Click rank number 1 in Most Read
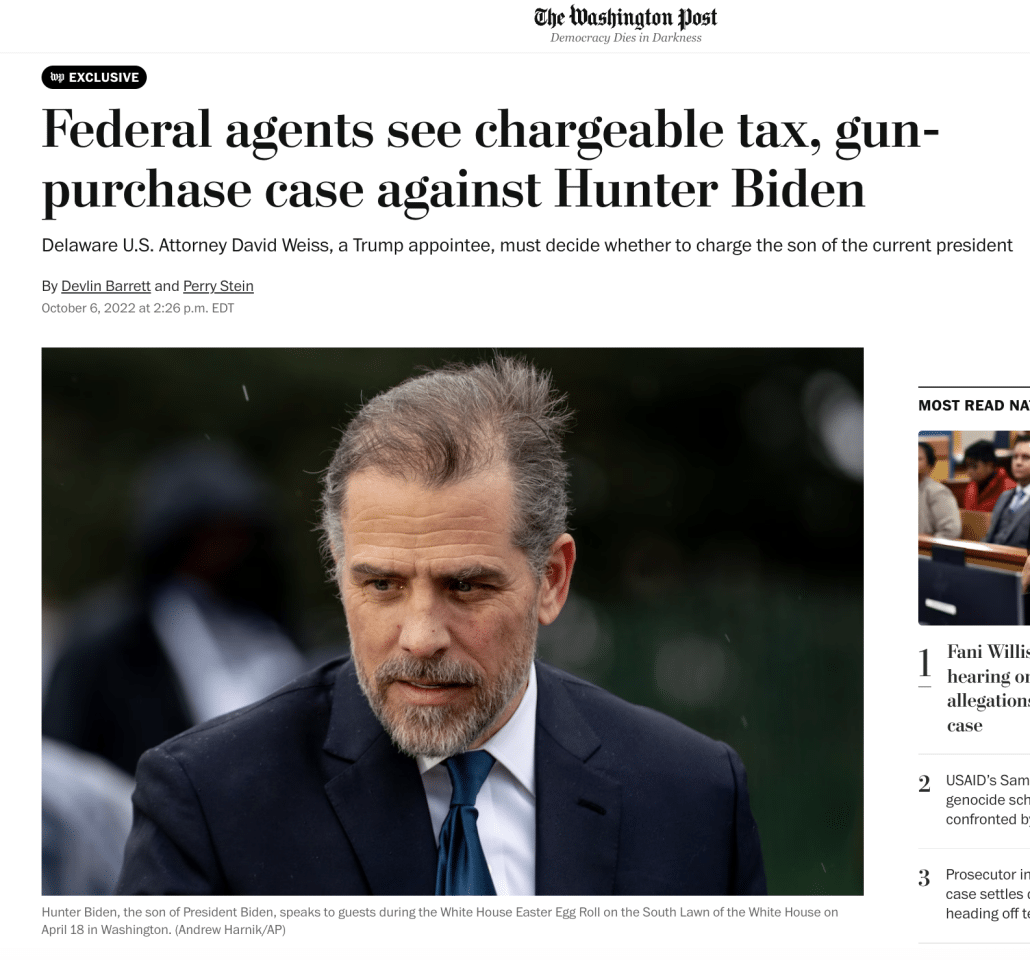The image size is (1030, 960). click(924, 663)
